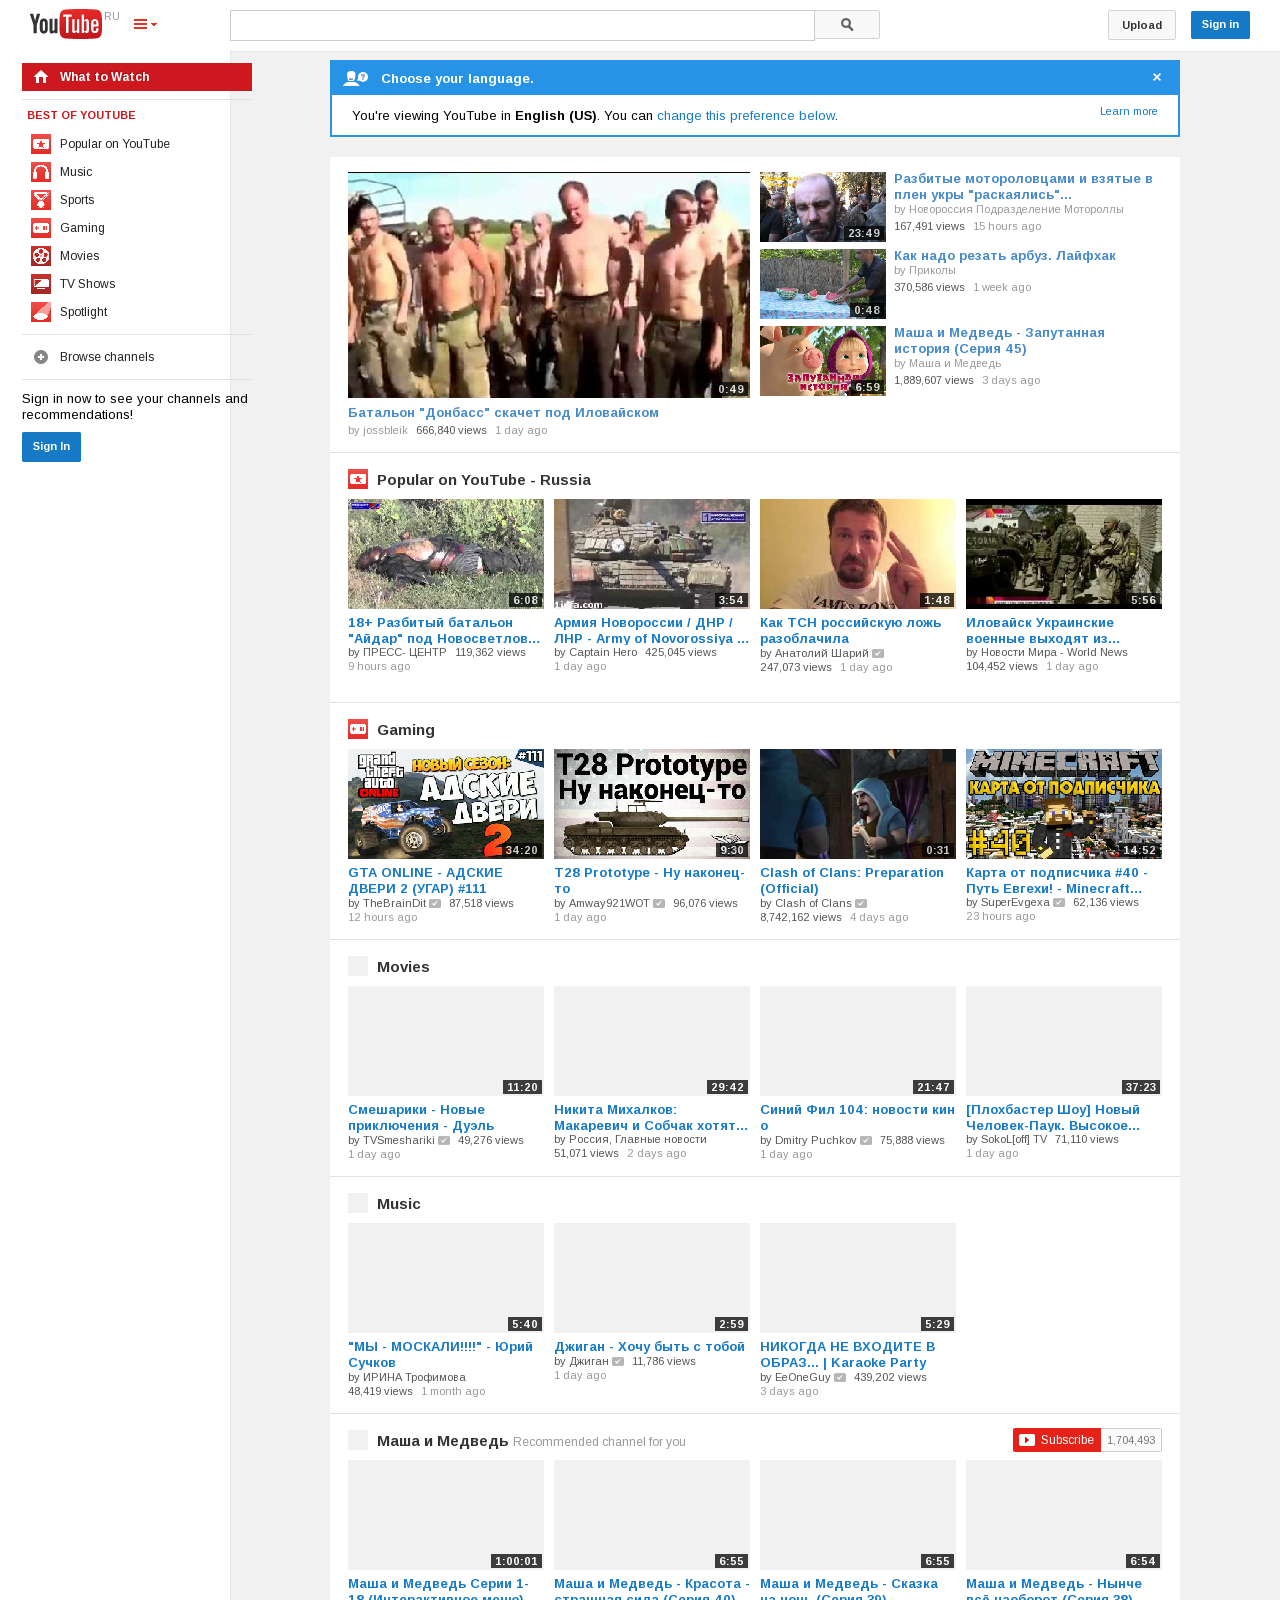Click the Music headphones sidebar icon
Image resolution: width=1280 pixels, height=1600 pixels.
[41, 172]
